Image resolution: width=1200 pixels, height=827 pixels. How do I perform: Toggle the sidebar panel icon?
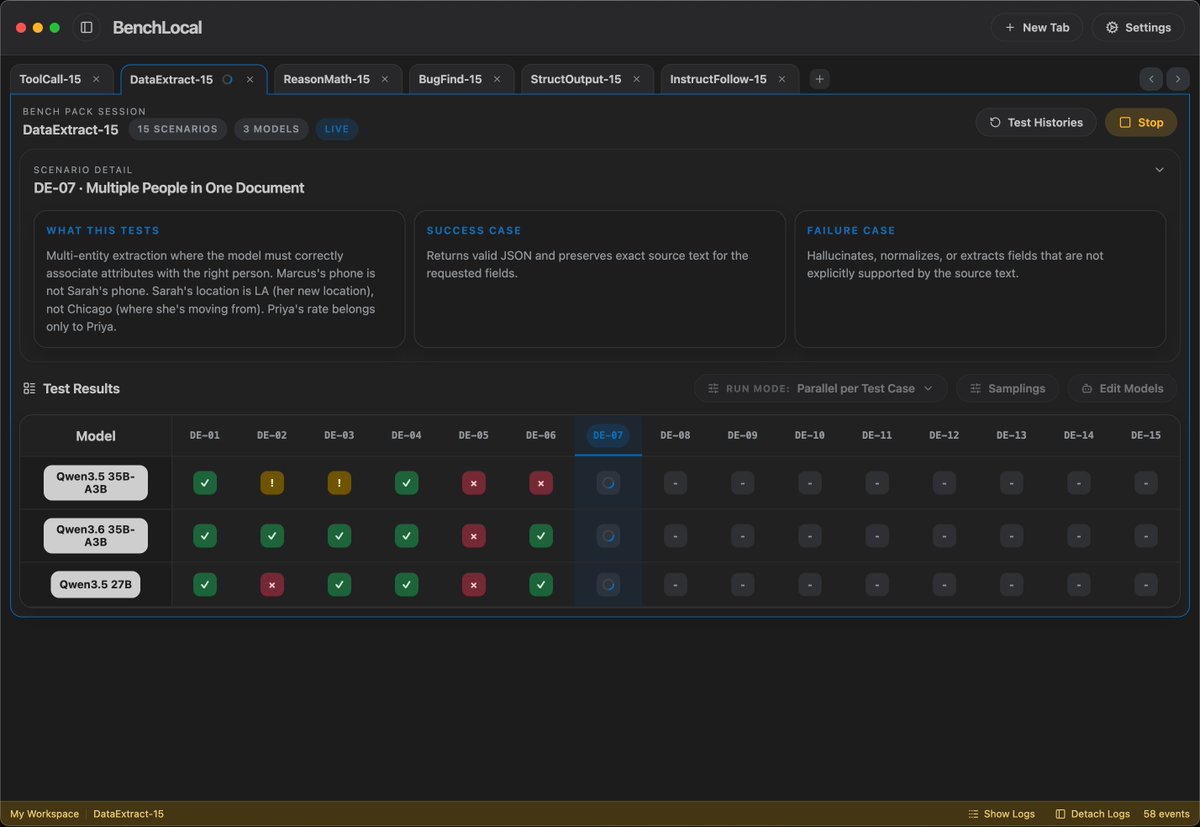tap(86, 27)
